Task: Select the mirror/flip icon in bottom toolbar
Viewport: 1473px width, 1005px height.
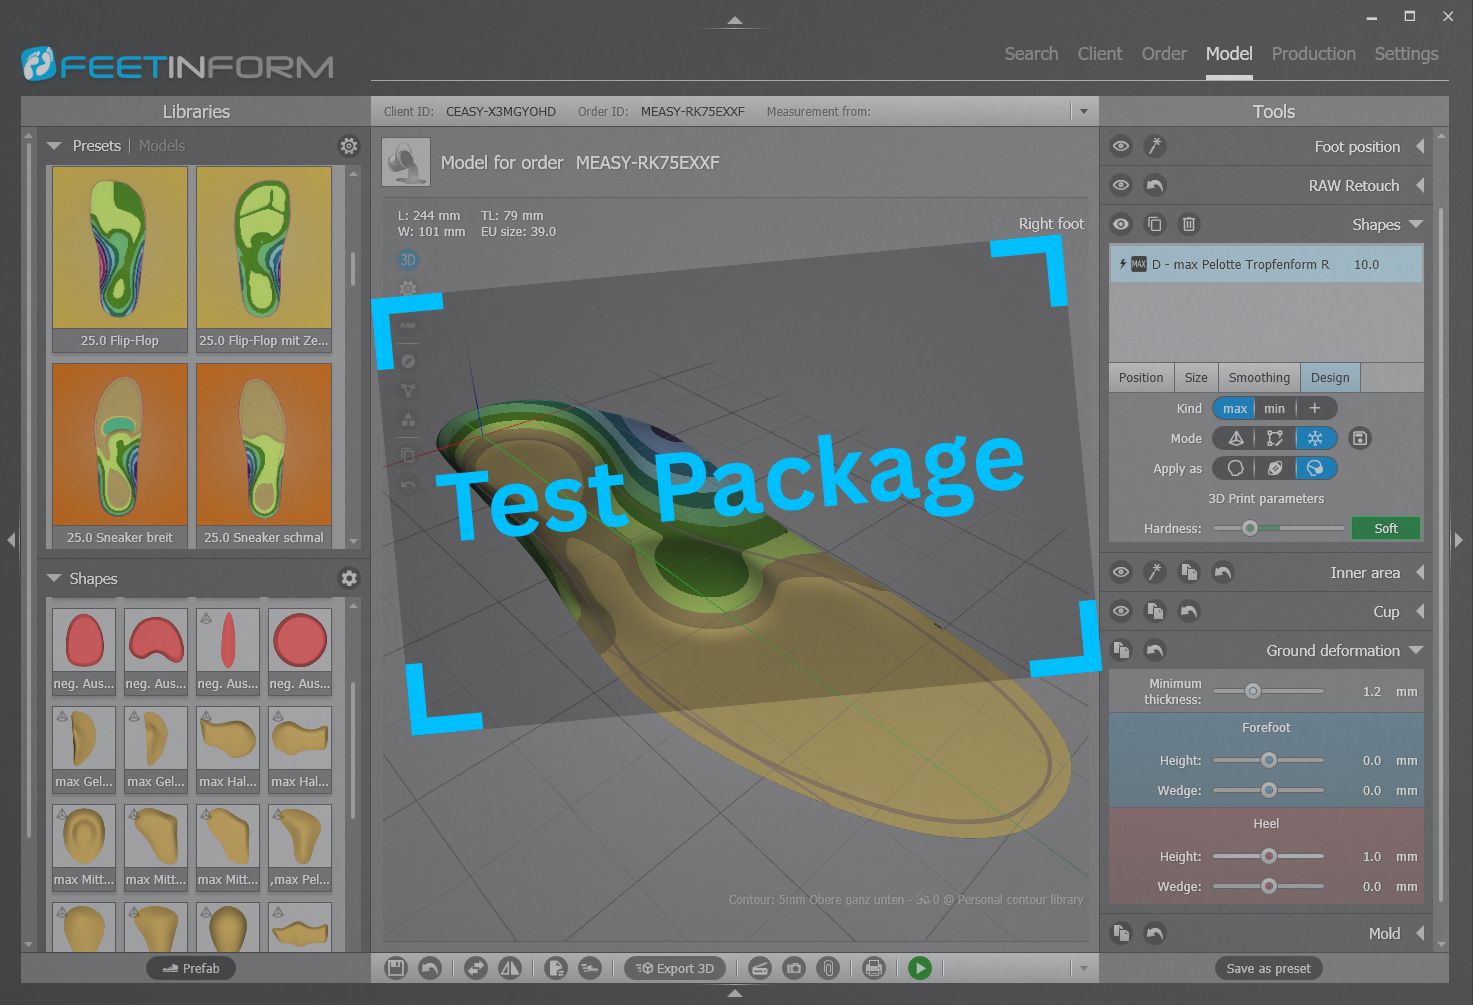Action: tap(511, 968)
